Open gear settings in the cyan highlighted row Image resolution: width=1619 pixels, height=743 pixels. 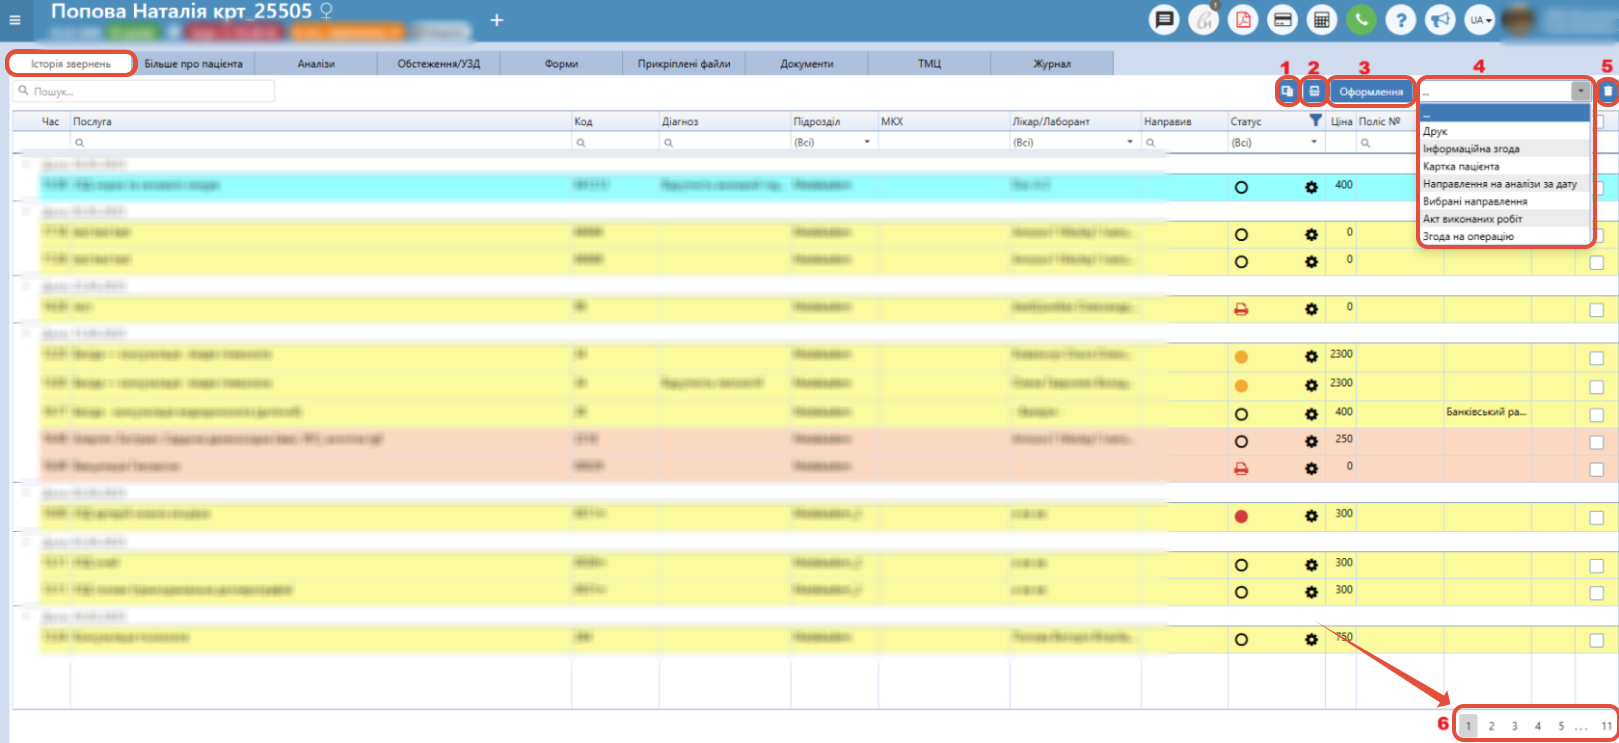1311,187
